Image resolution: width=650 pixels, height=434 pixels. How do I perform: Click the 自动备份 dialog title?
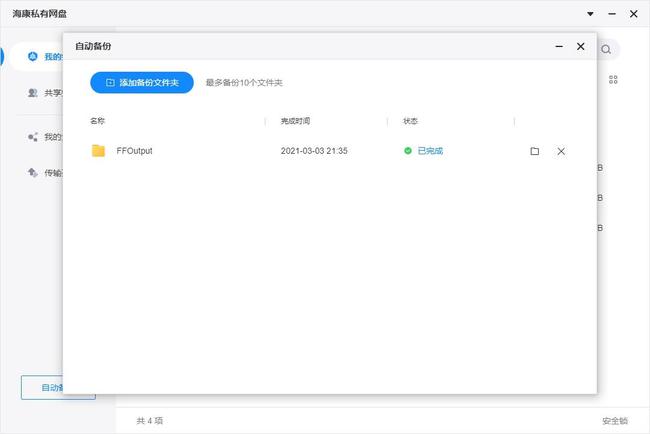(x=93, y=46)
